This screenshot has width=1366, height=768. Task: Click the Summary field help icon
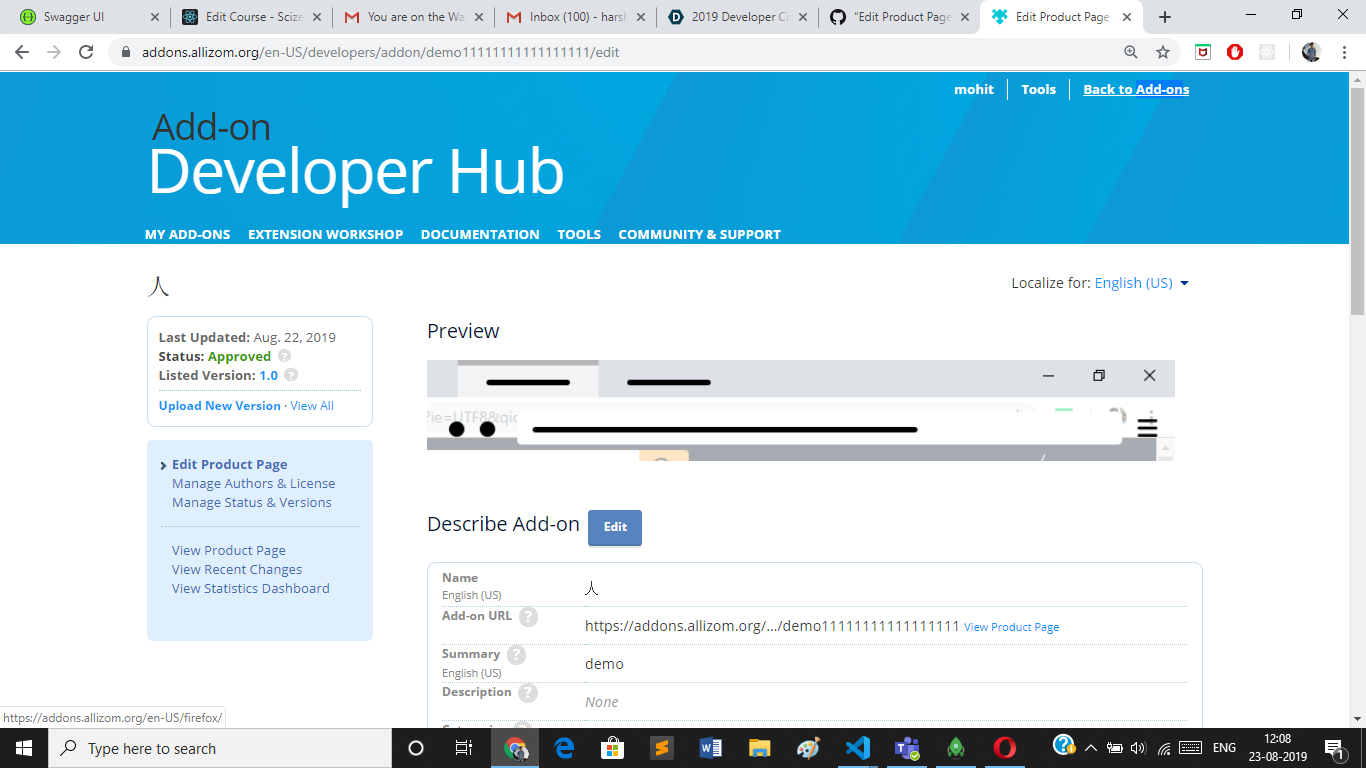pos(516,654)
